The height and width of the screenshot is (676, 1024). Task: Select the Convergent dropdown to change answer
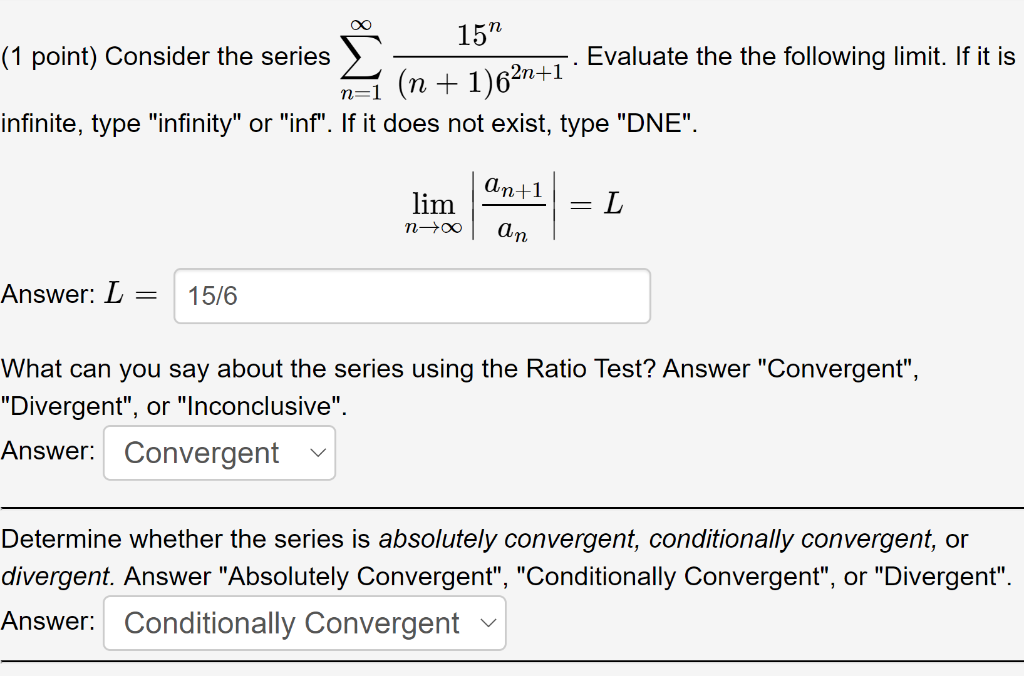tap(218, 452)
